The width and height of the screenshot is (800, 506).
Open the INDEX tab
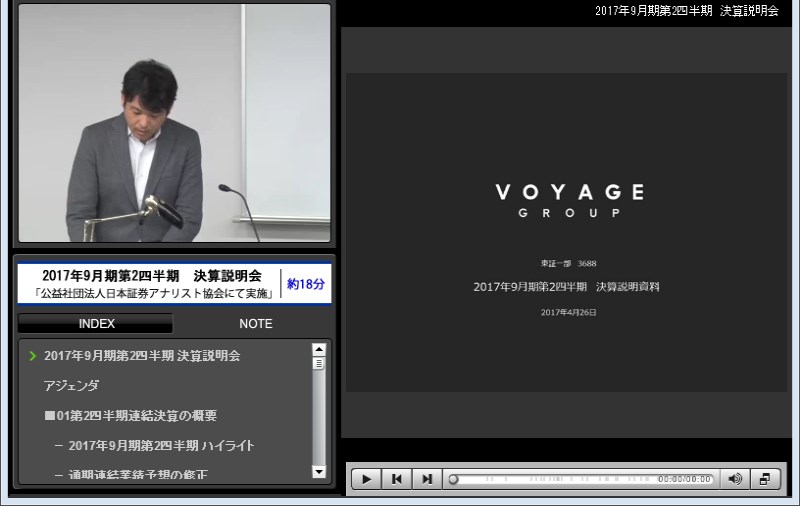click(x=96, y=324)
